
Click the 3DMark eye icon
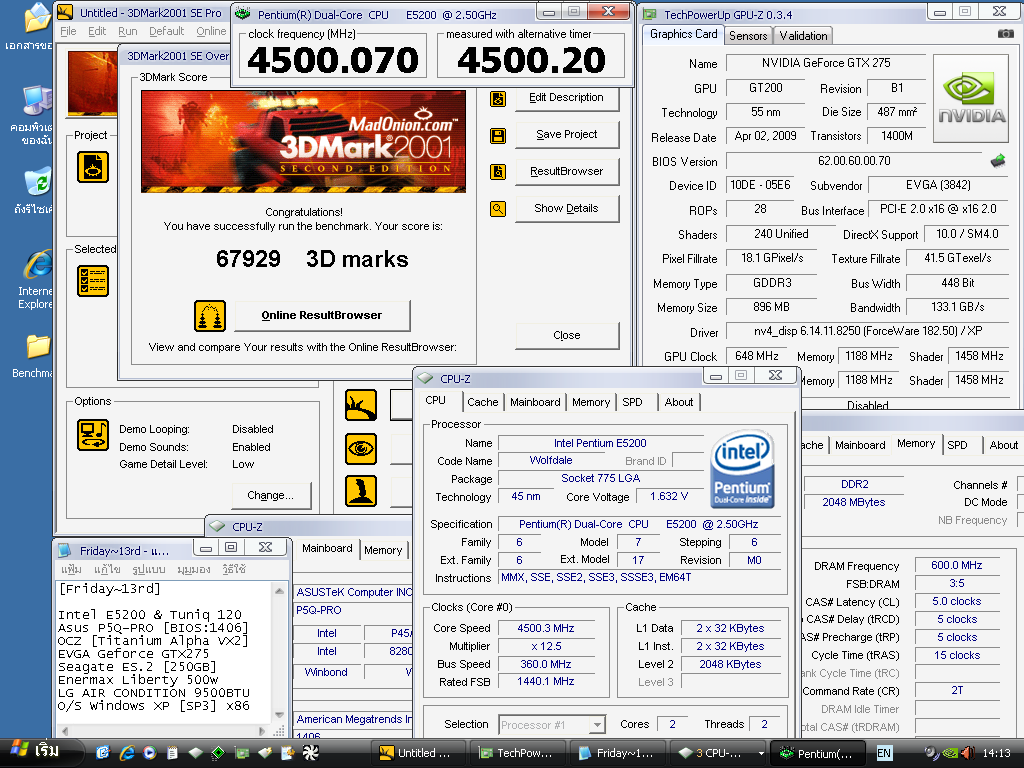coord(360,449)
